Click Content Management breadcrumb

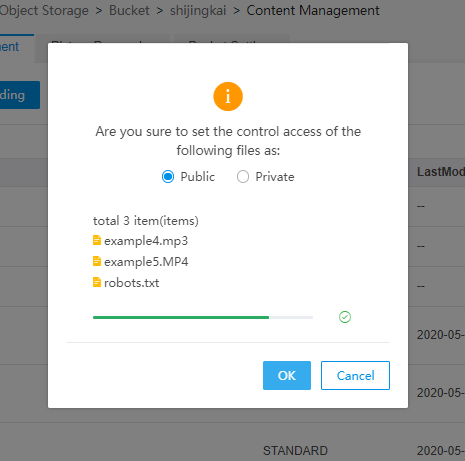tap(313, 11)
